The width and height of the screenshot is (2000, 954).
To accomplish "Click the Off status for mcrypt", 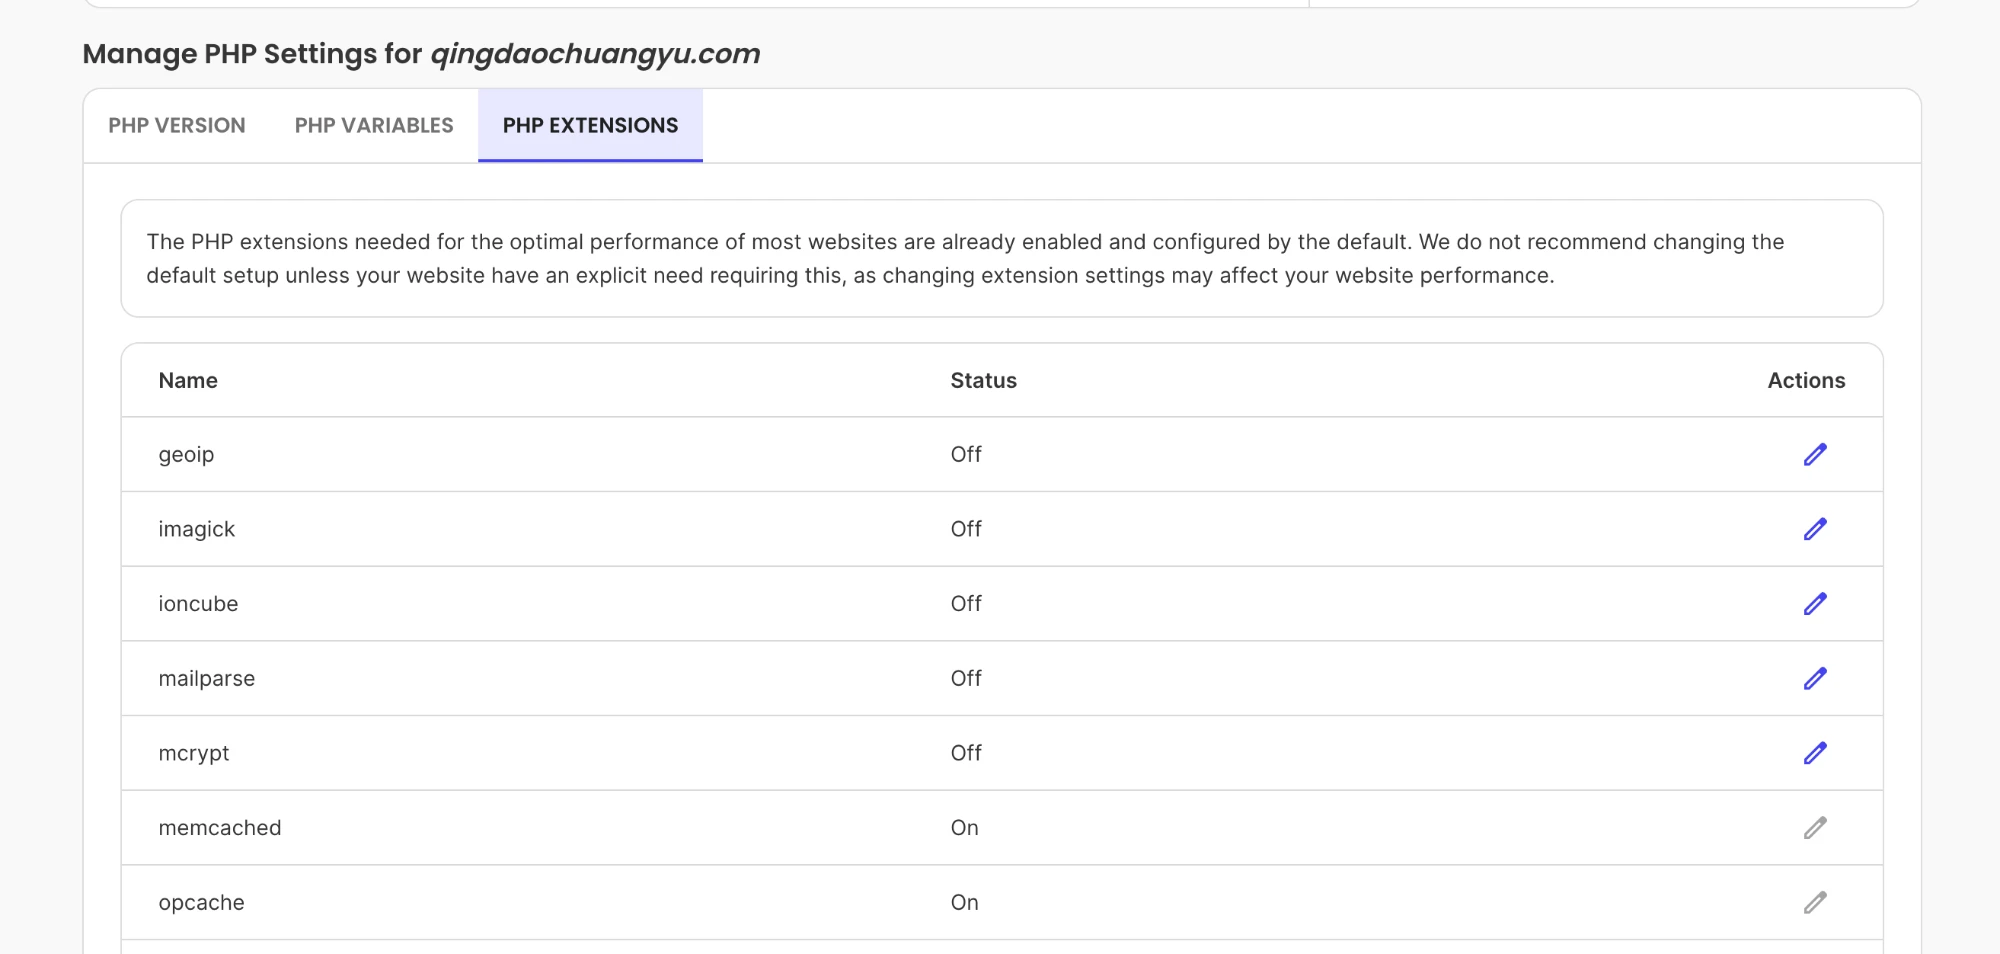I will pos(966,753).
